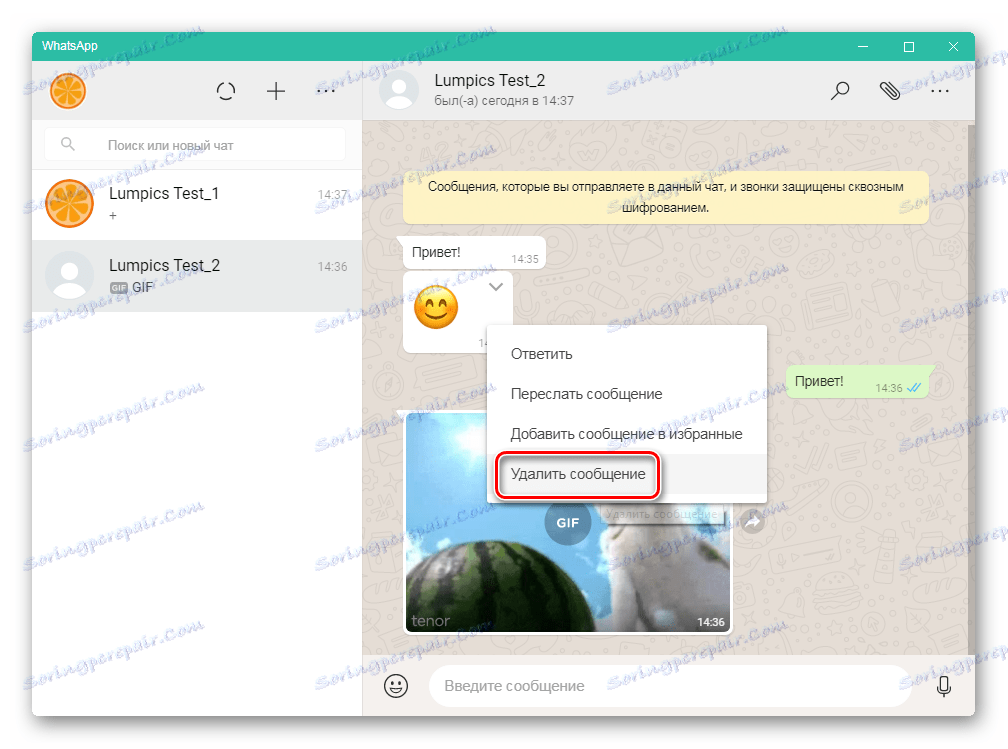Viewport: 1008px width, 749px height.
Task: Open the Status circle icon
Action: 226,91
